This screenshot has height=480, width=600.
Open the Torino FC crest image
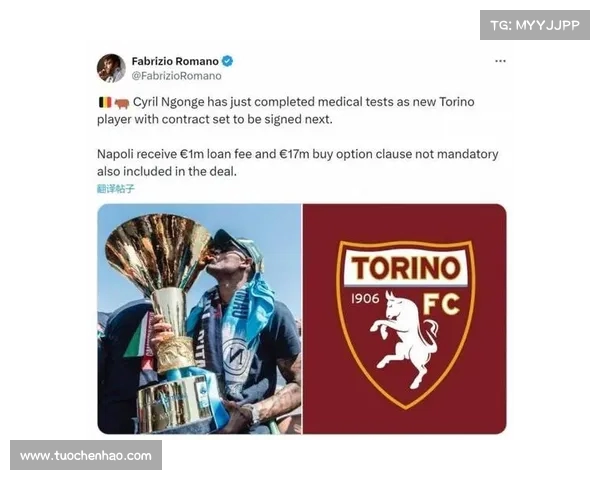coord(405,319)
